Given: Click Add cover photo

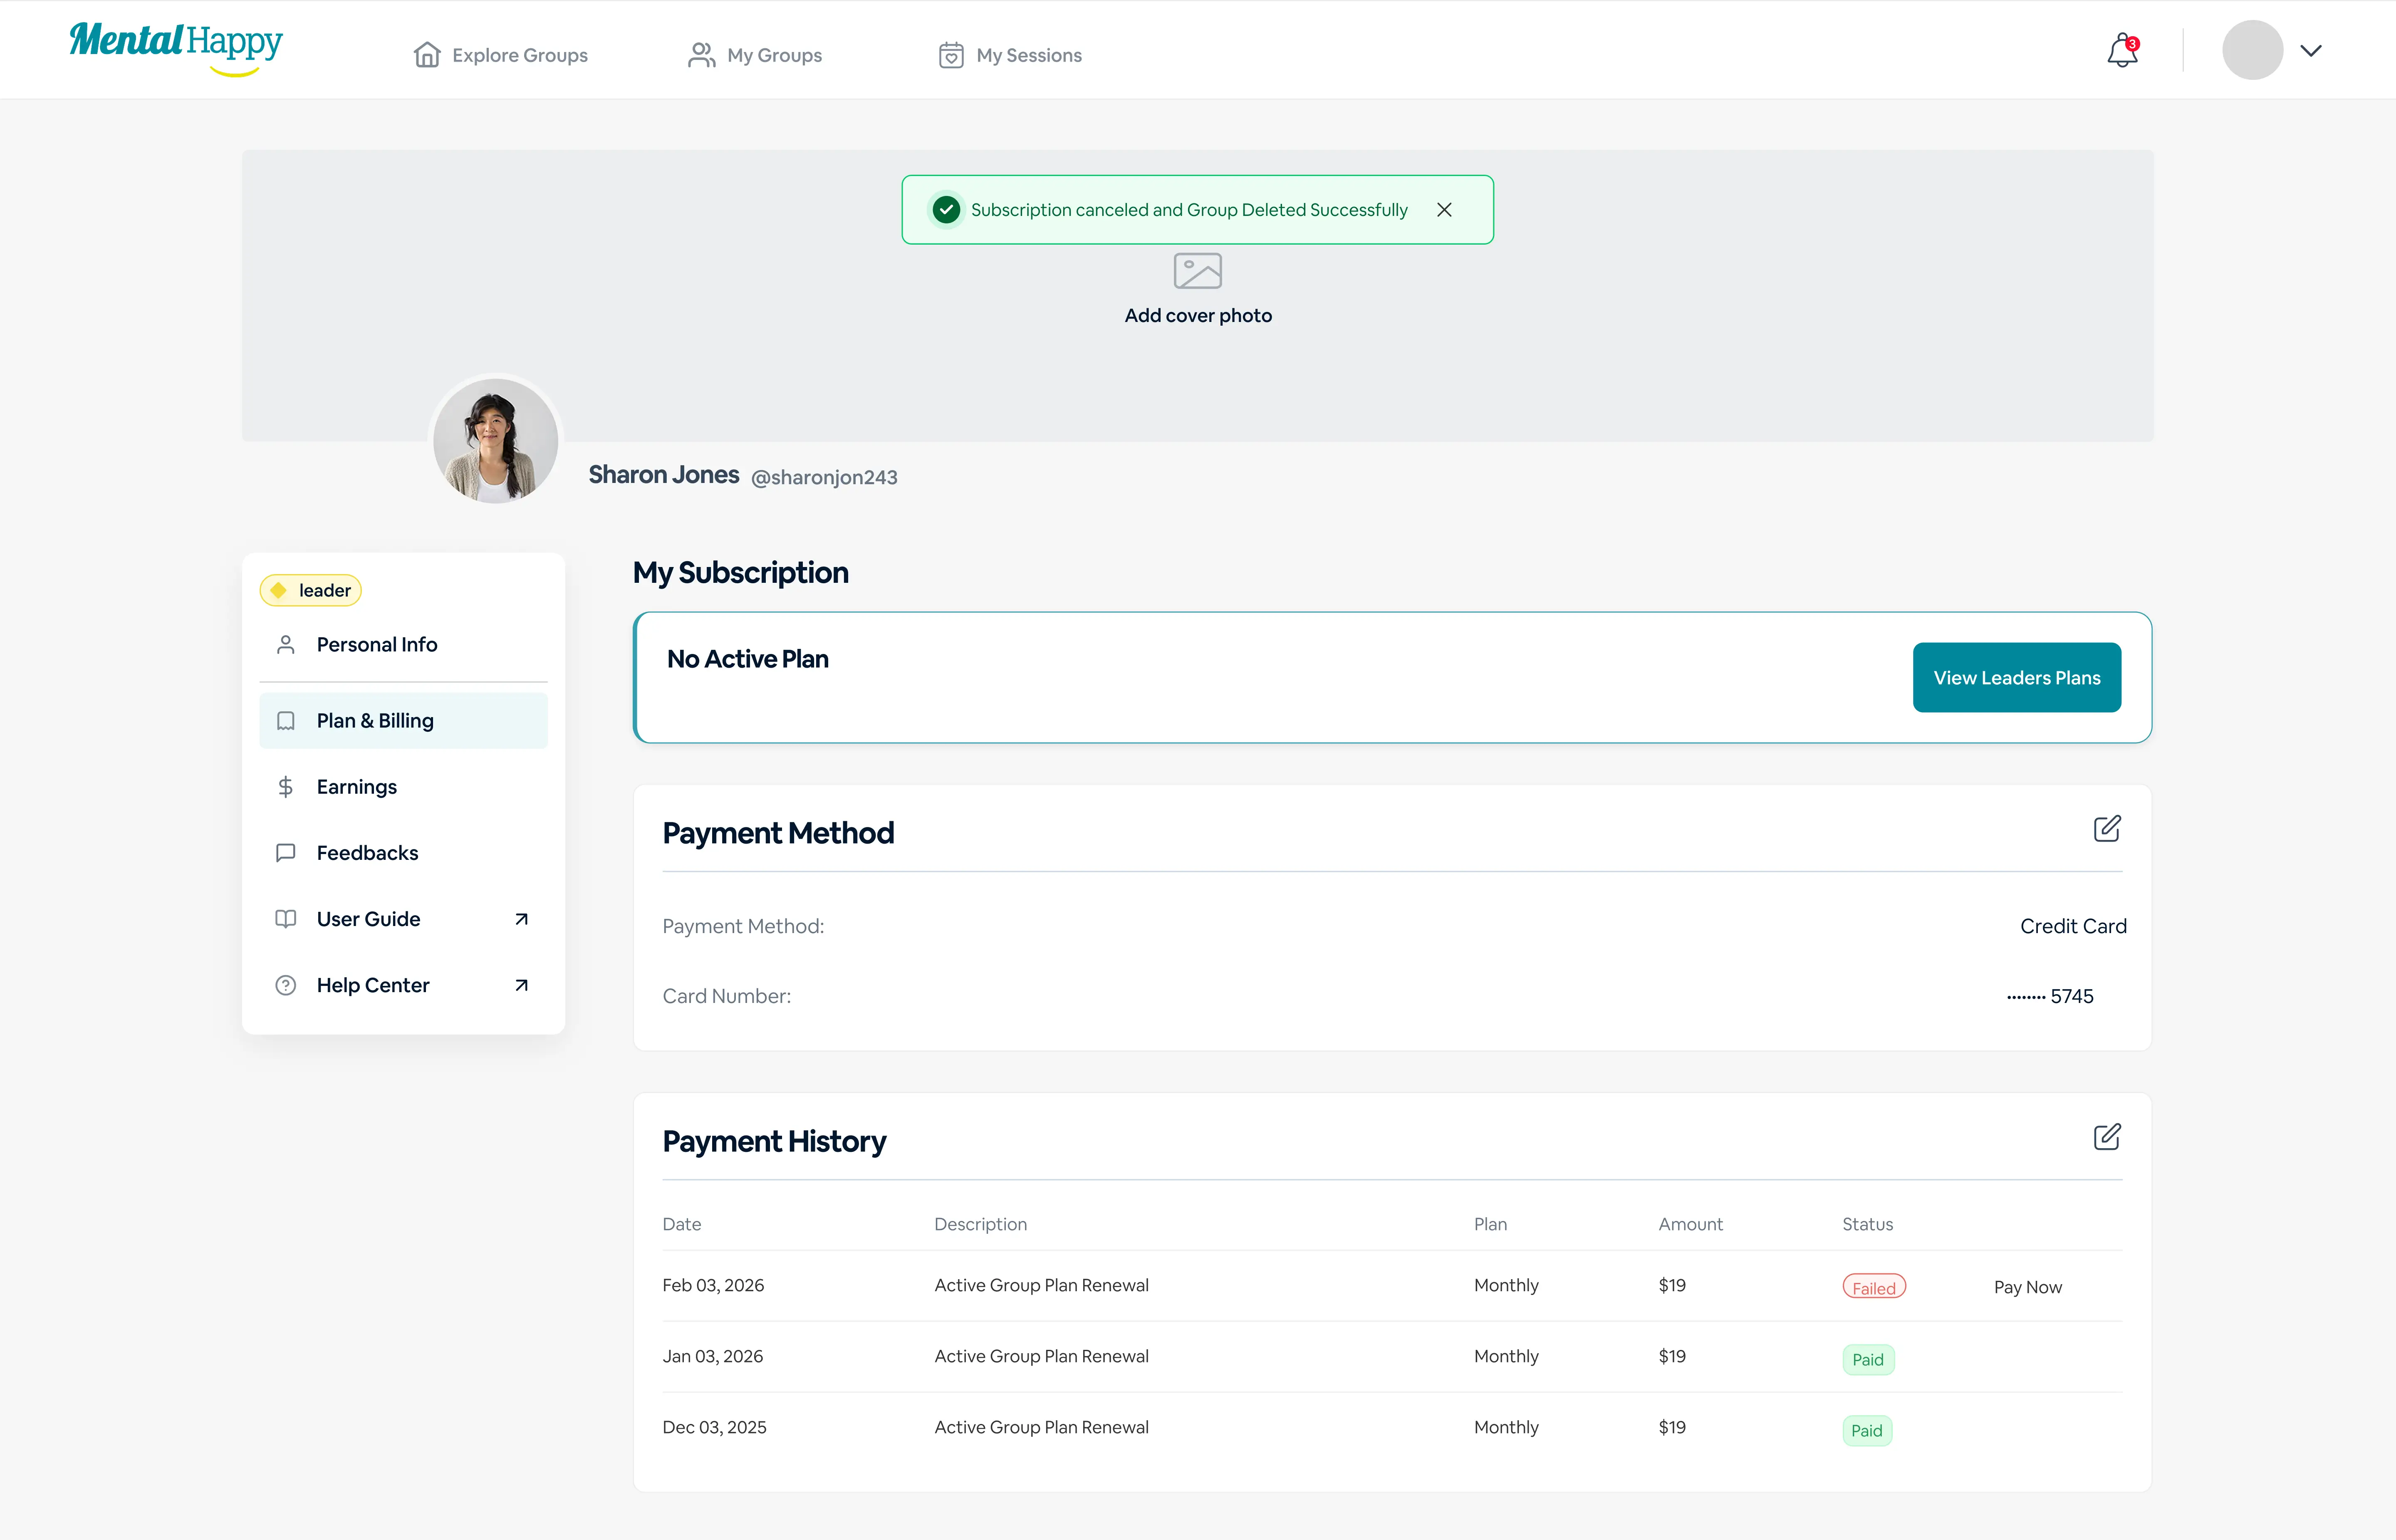Looking at the screenshot, I should (x=1198, y=316).
